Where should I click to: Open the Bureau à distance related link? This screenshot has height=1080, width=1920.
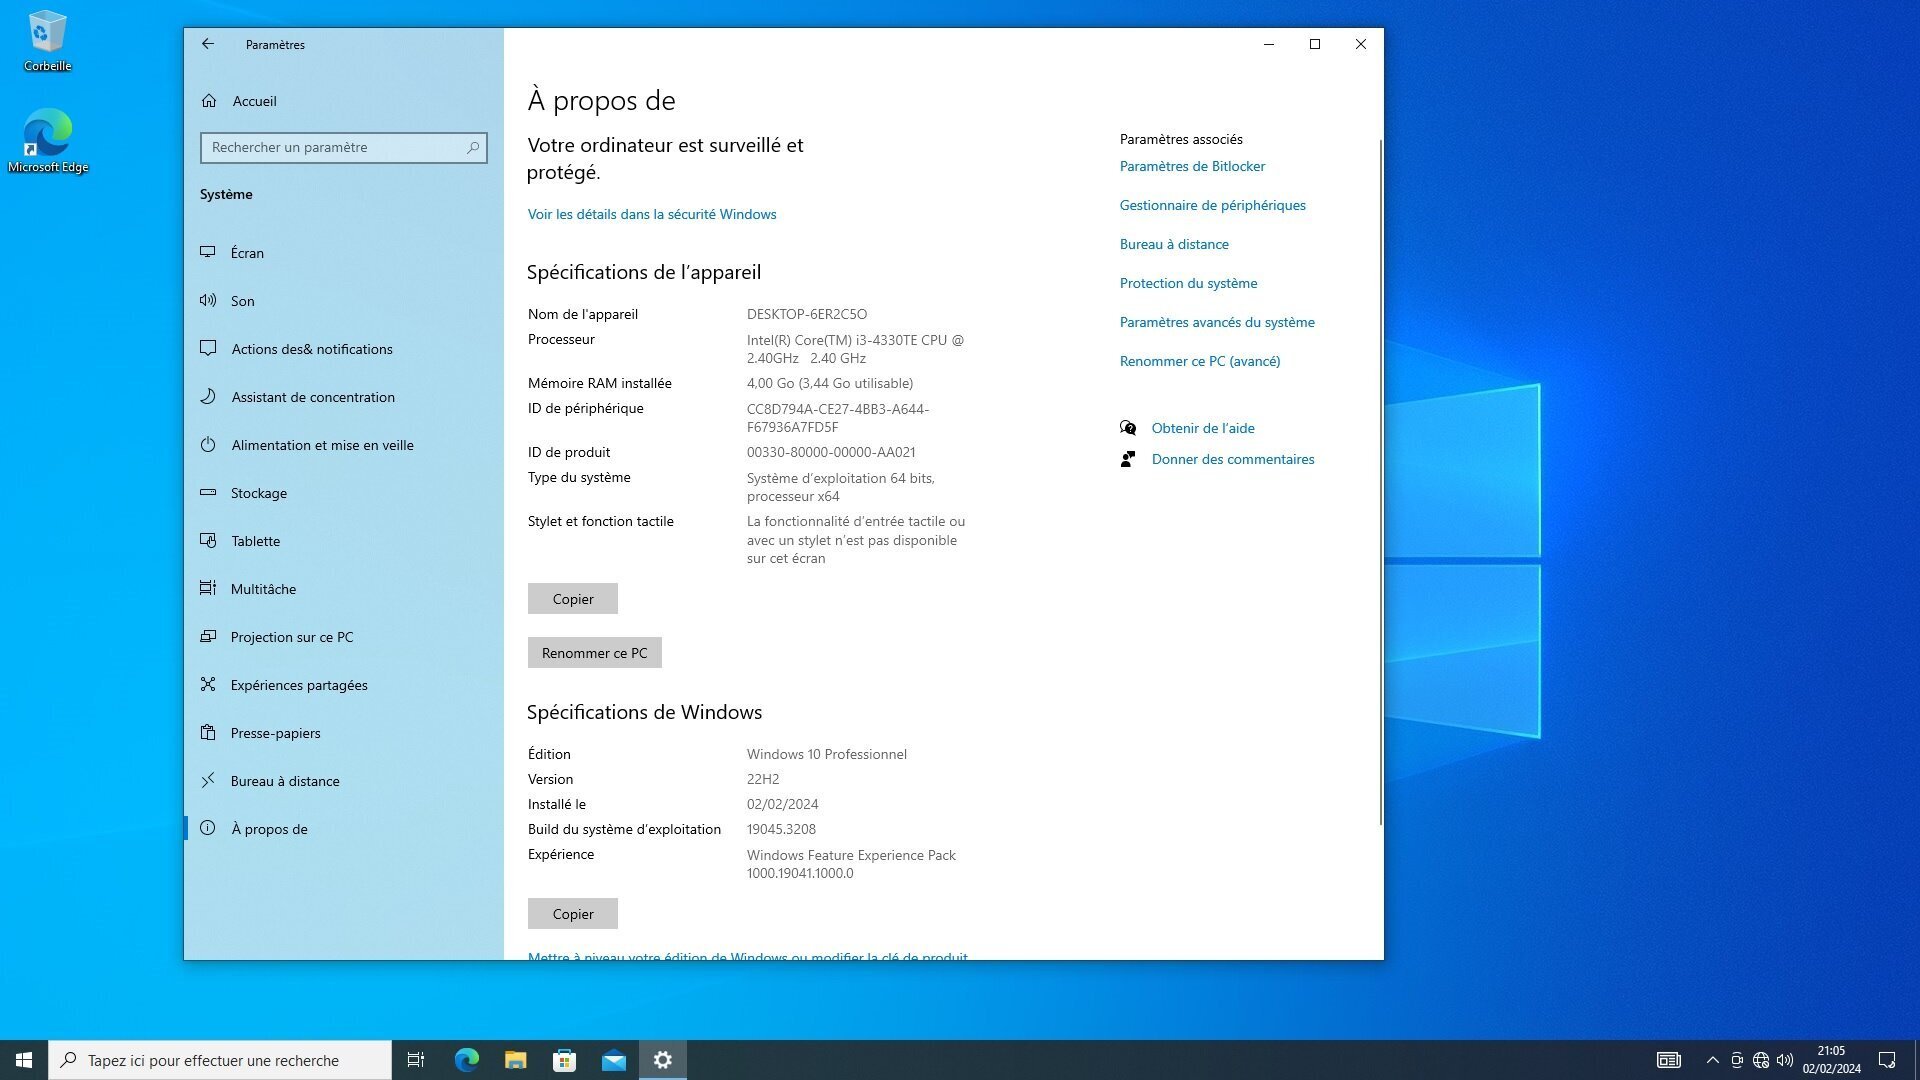click(x=1174, y=244)
